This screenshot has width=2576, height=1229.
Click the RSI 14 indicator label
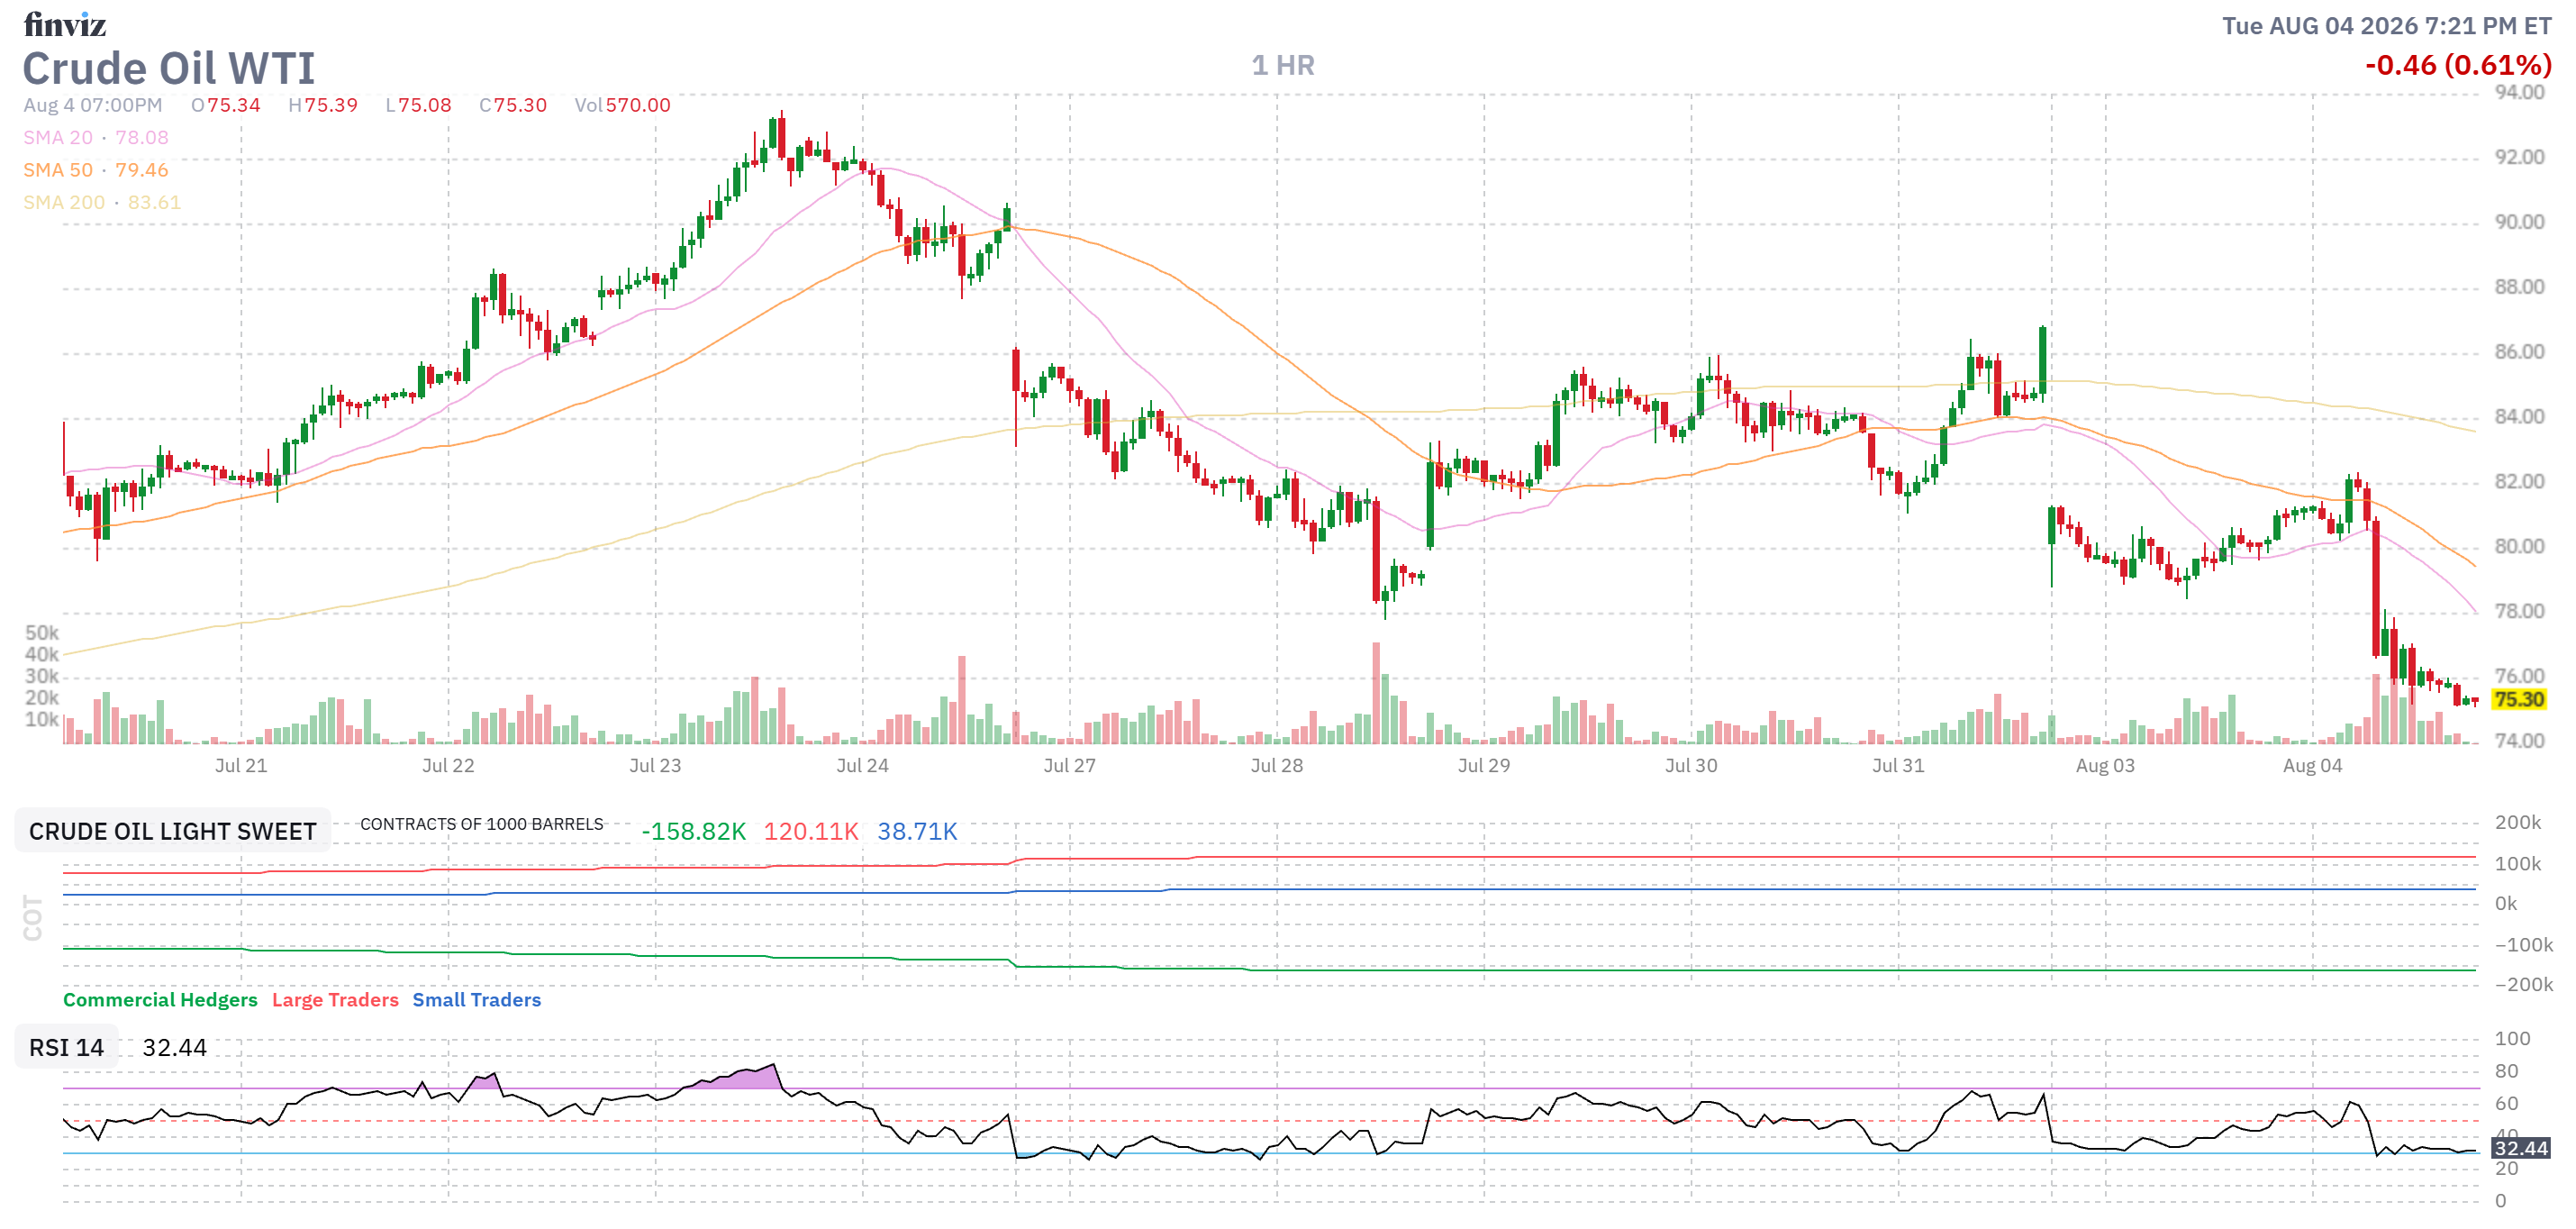click(66, 1047)
